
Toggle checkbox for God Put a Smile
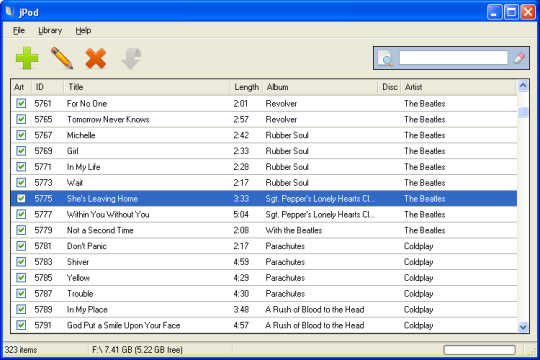[x=21, y=325]
